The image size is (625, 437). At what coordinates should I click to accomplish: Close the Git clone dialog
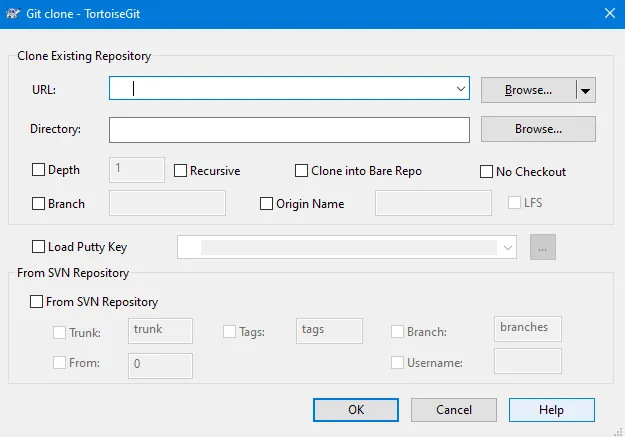click(x=609, y=14)
